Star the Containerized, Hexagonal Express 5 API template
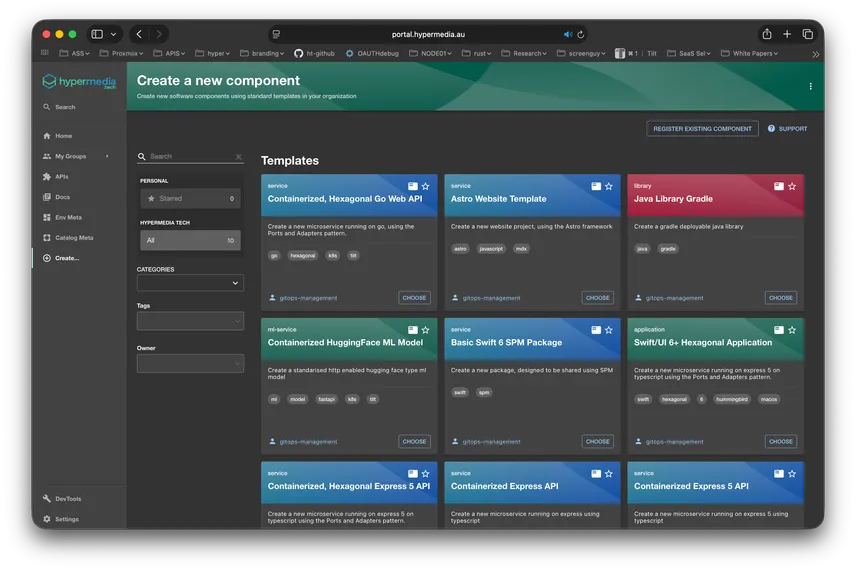The height and width of the screenshot is (570, 856). (x=425, y=473)
